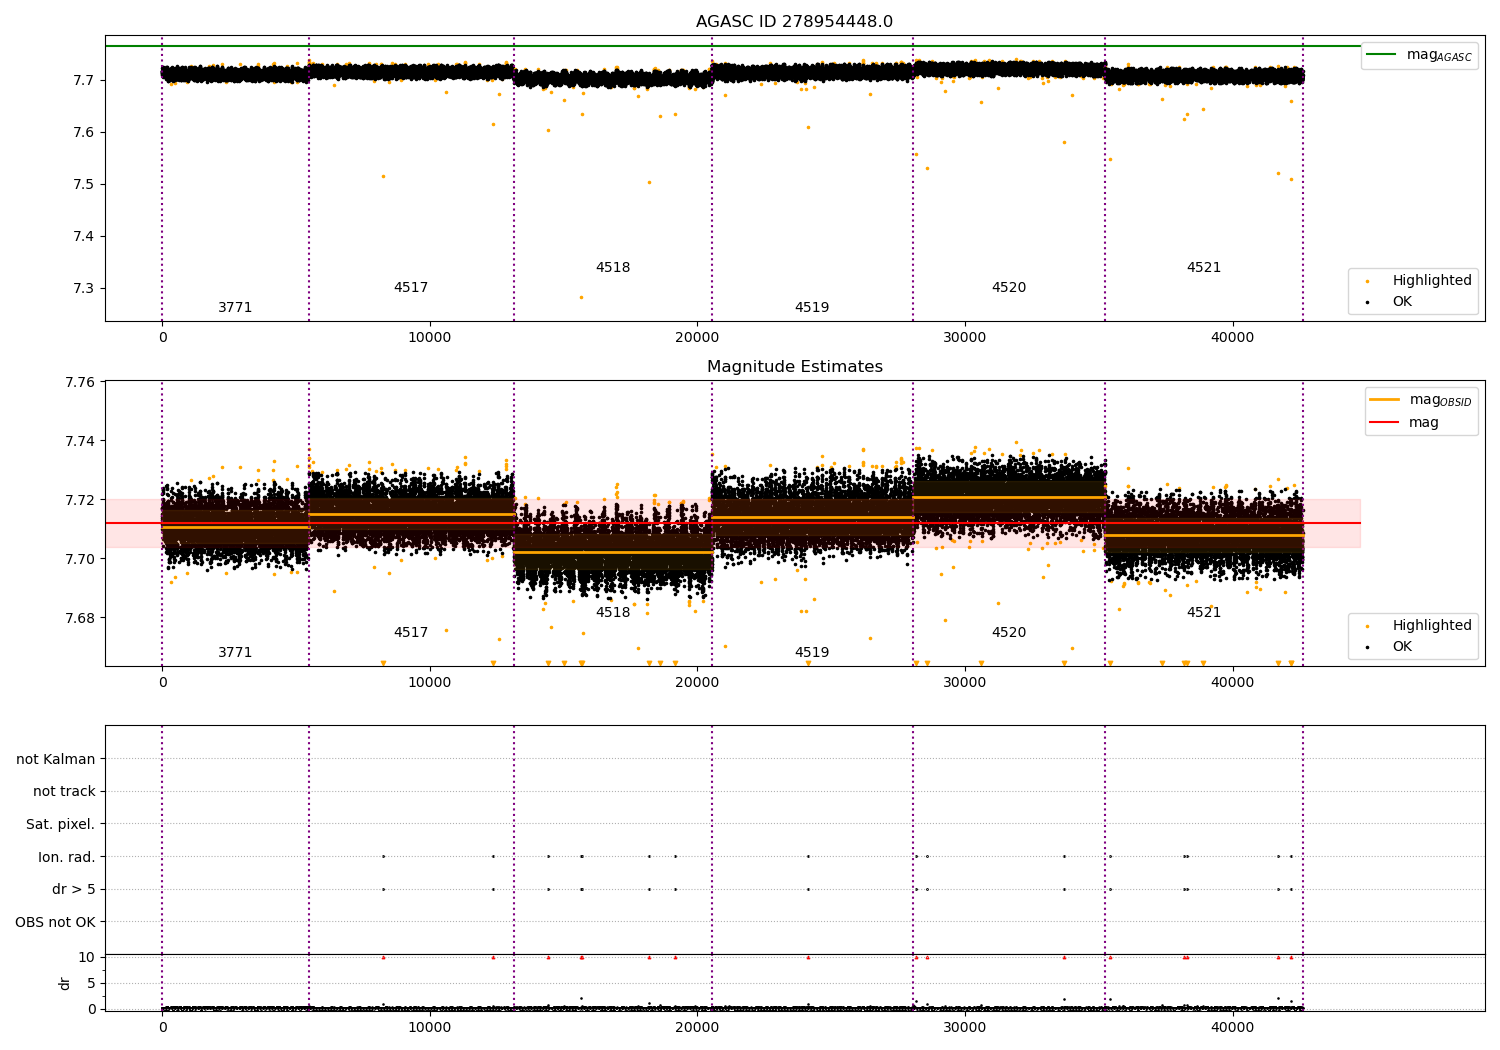Image resolution: width=1500 pixels, height=1050 pixels.
Task: Click x-axis tick 10000 in Magnitude Estimates plot
Action: [430, 683]
